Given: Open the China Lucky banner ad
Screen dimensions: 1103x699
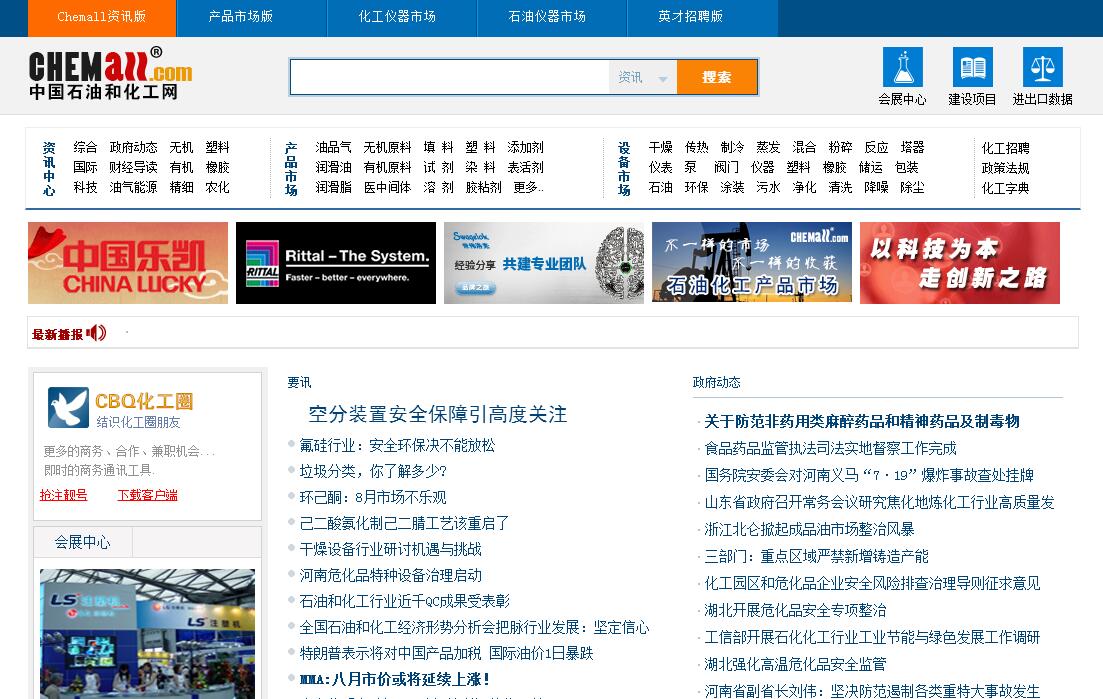Looking at the screenshot, I should [x=128, y=263].
